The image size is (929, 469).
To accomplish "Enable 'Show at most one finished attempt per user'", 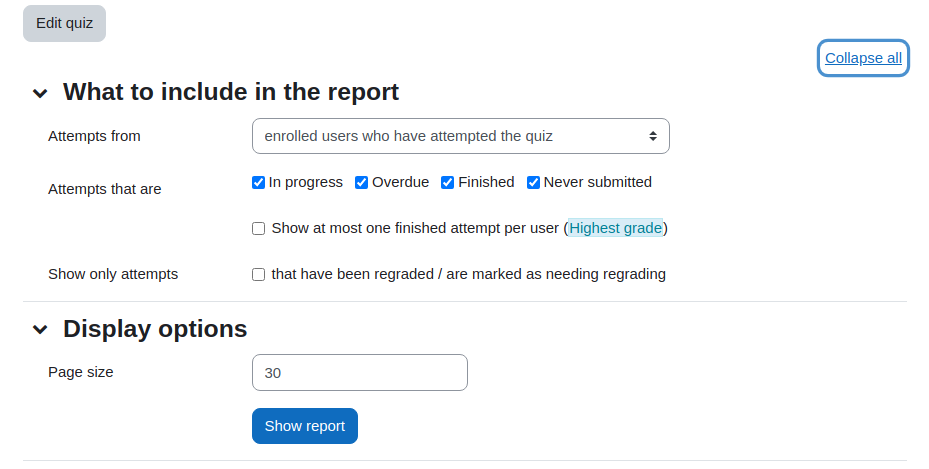I will (x=258, y=229).
